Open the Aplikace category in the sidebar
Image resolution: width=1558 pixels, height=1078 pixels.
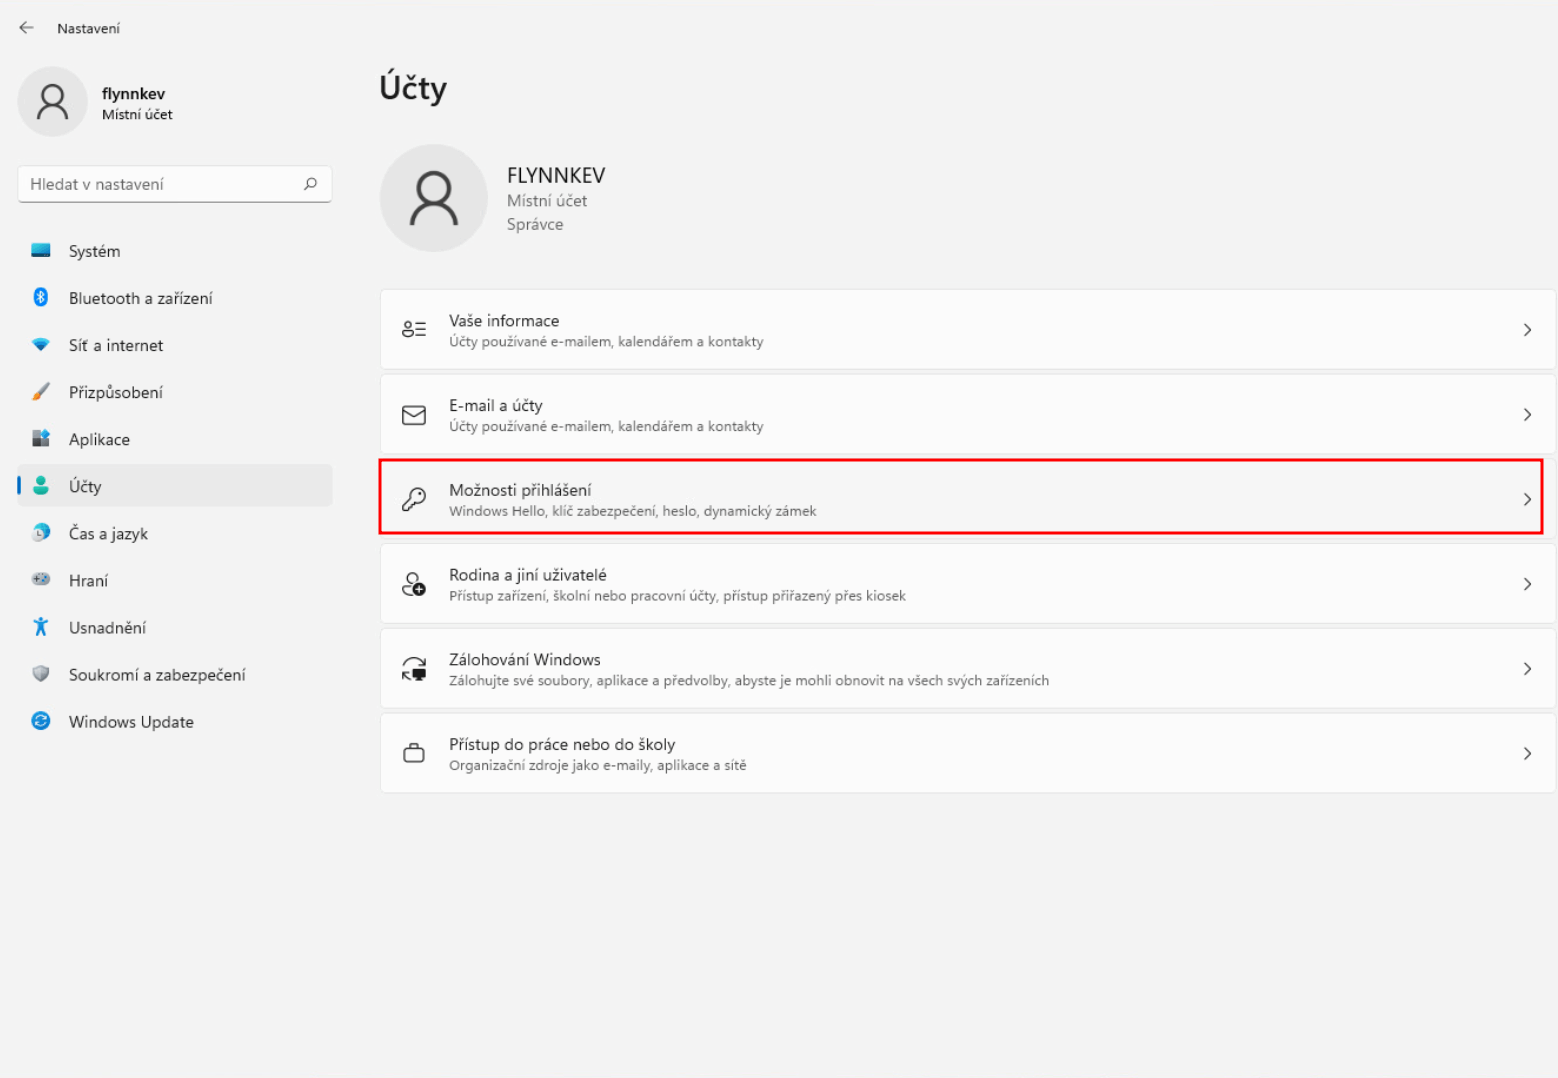click(x=99, y=439)
